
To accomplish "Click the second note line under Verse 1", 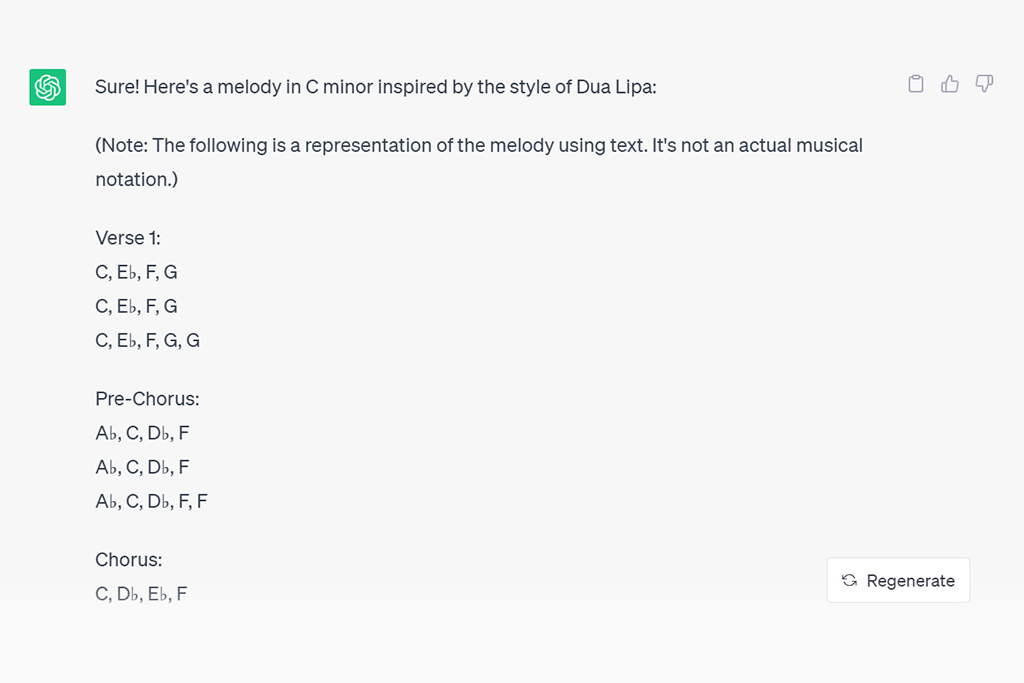I will pyautogui.click(x=136, y=306).
